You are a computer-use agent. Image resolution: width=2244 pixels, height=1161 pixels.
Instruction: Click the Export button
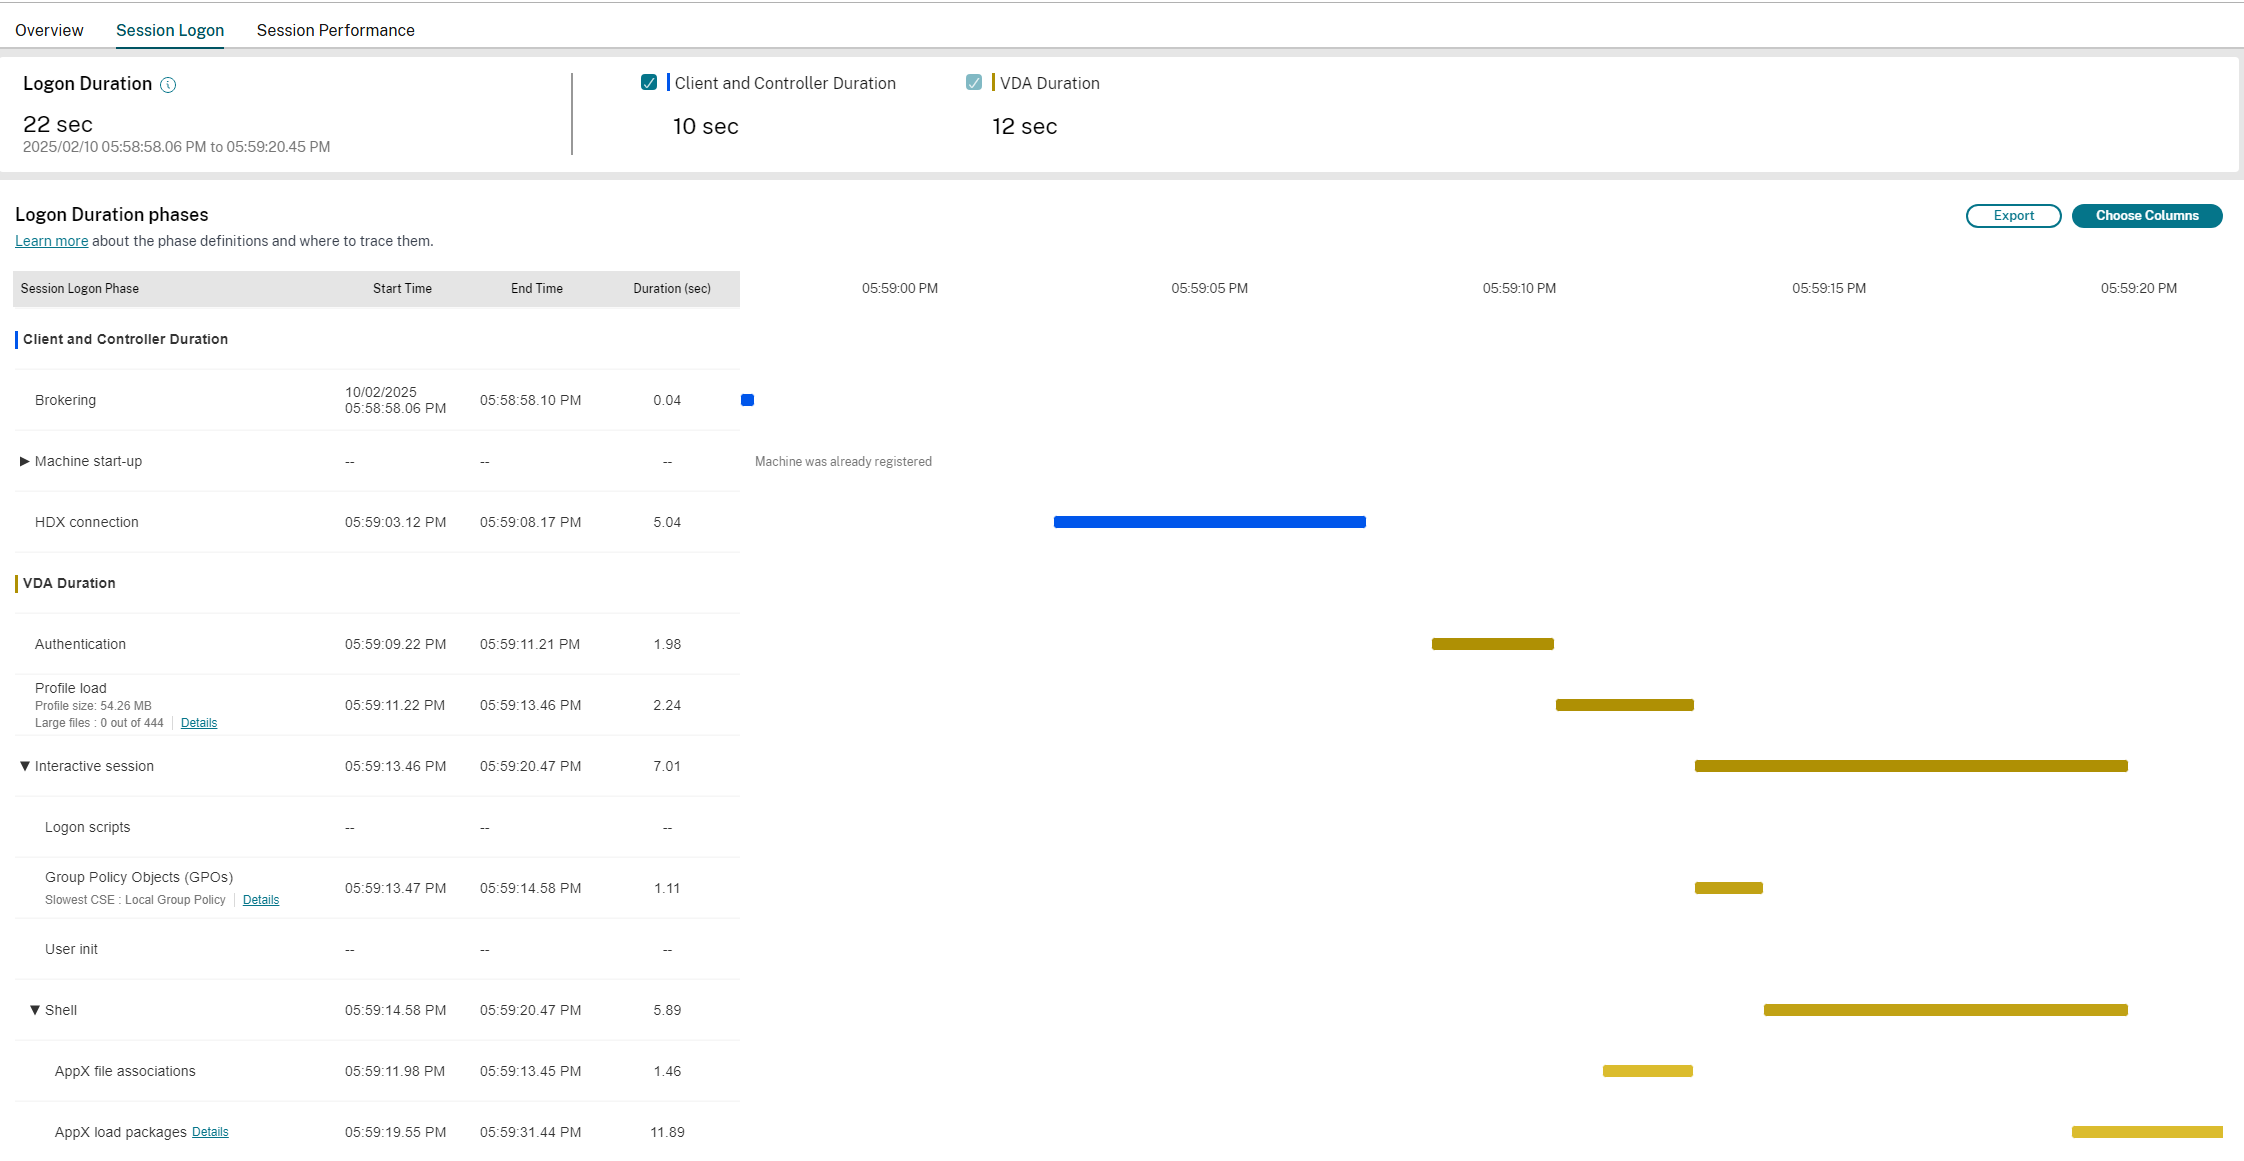coord(2013,216)
